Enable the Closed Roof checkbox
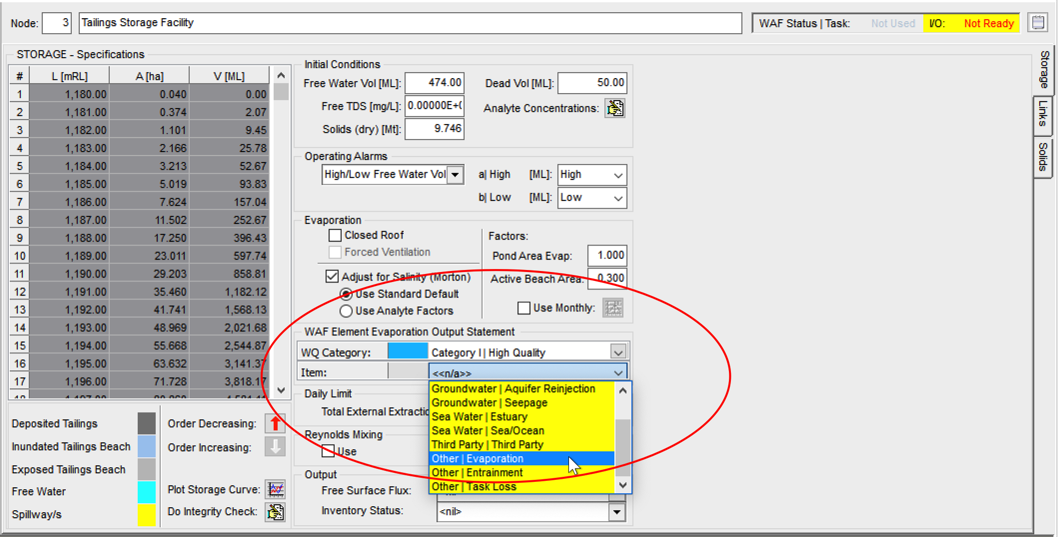 335,236
